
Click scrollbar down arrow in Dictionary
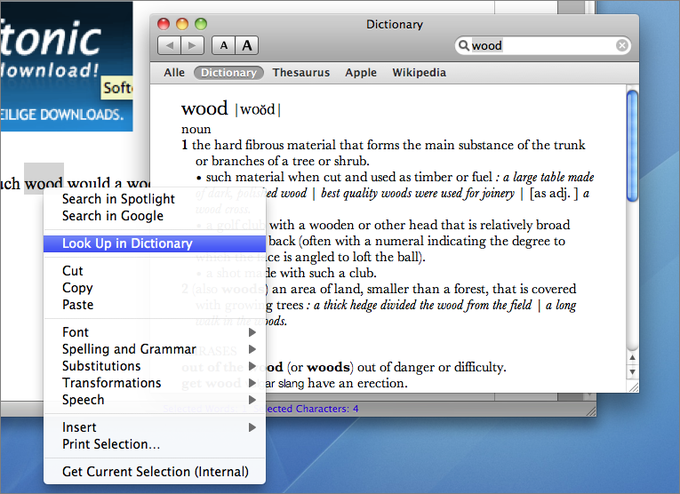(x=632, y=372)
